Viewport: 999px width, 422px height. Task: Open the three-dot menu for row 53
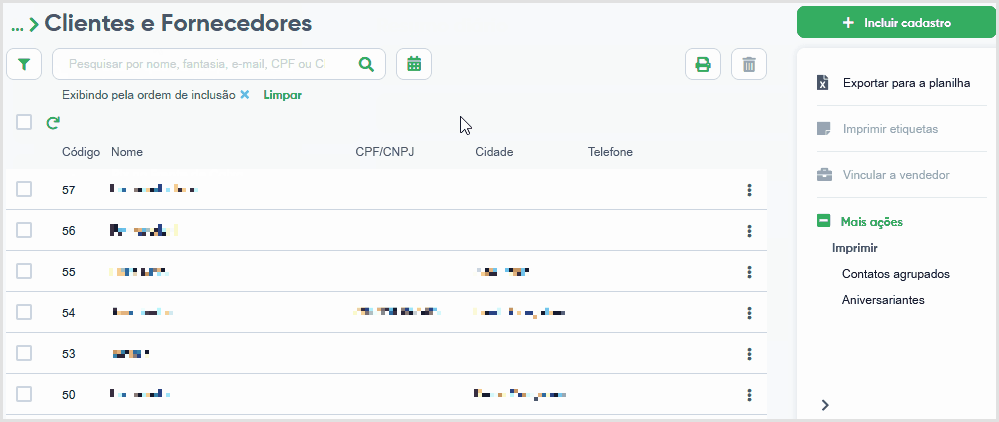tap(749, 353)
